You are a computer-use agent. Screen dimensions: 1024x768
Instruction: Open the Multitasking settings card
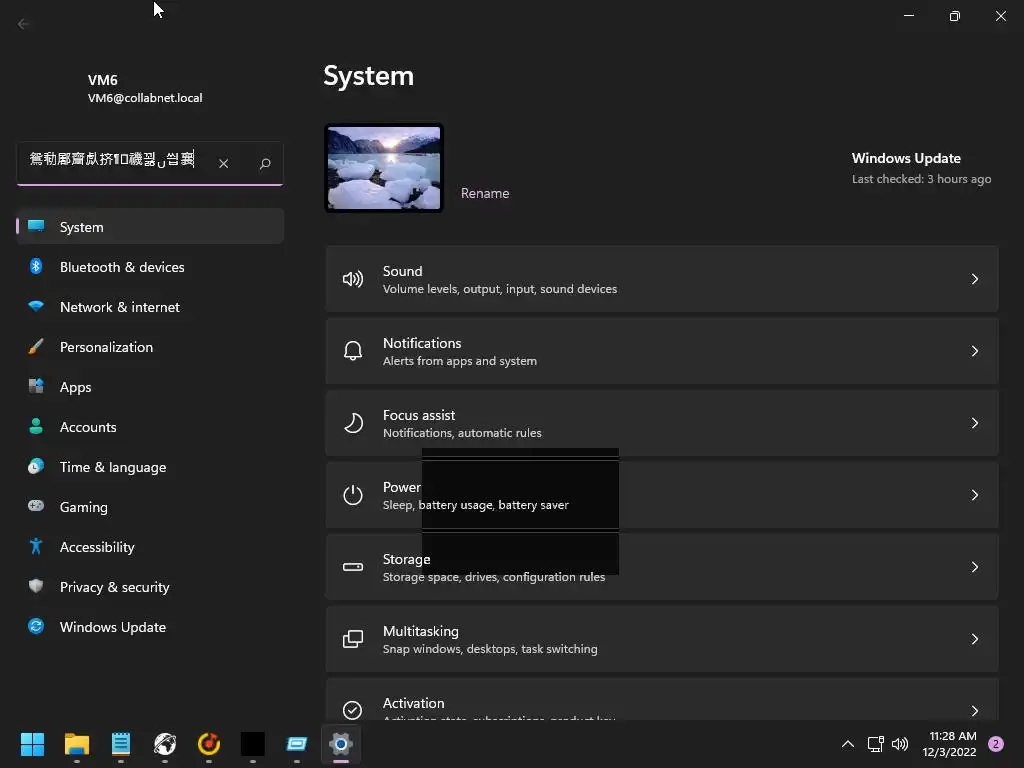[662, 638]
